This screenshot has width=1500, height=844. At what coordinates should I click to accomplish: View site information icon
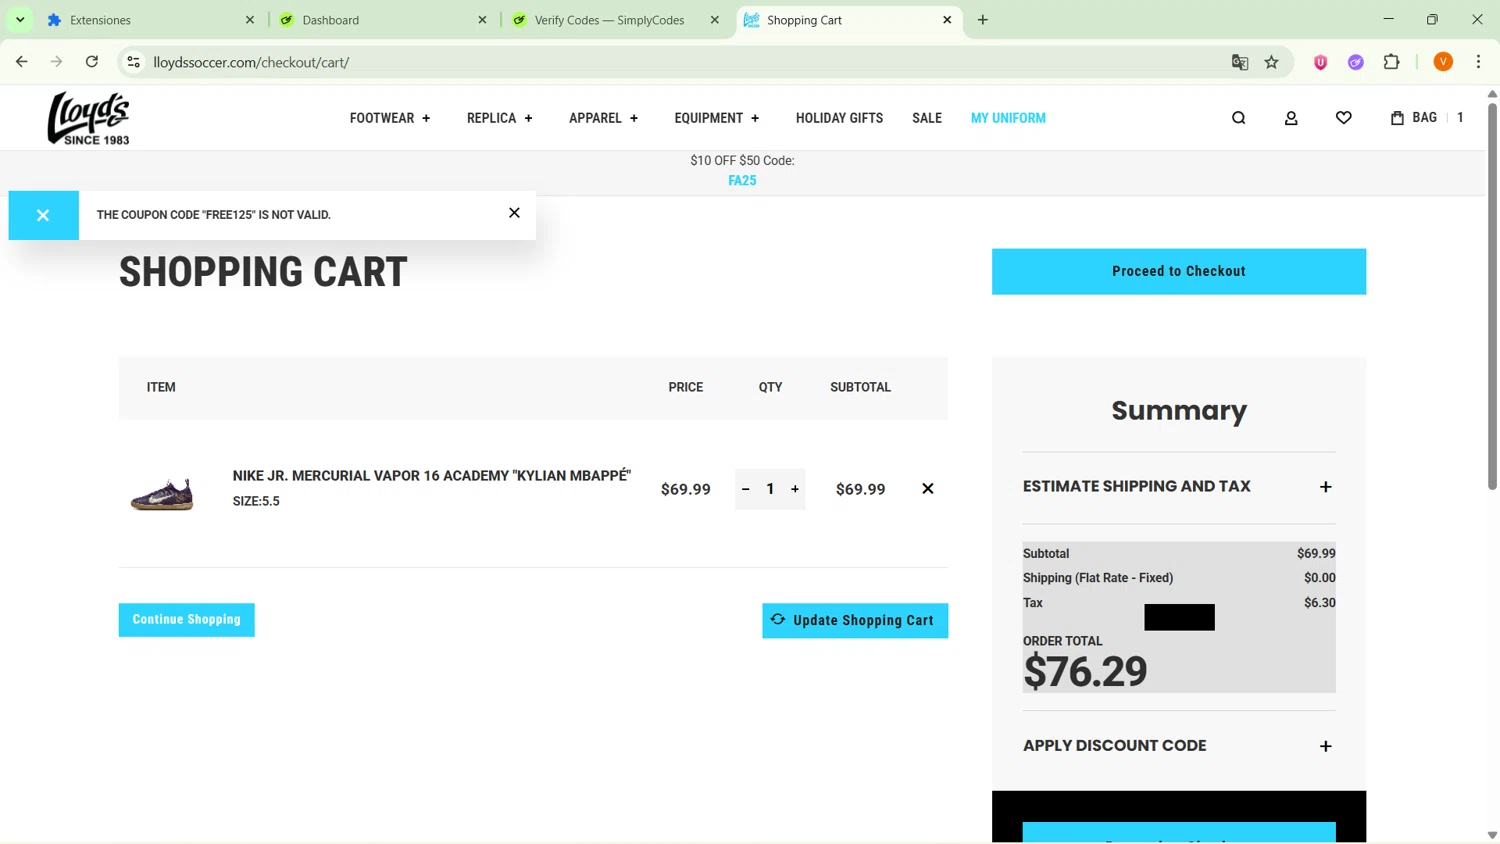(133, 62)
